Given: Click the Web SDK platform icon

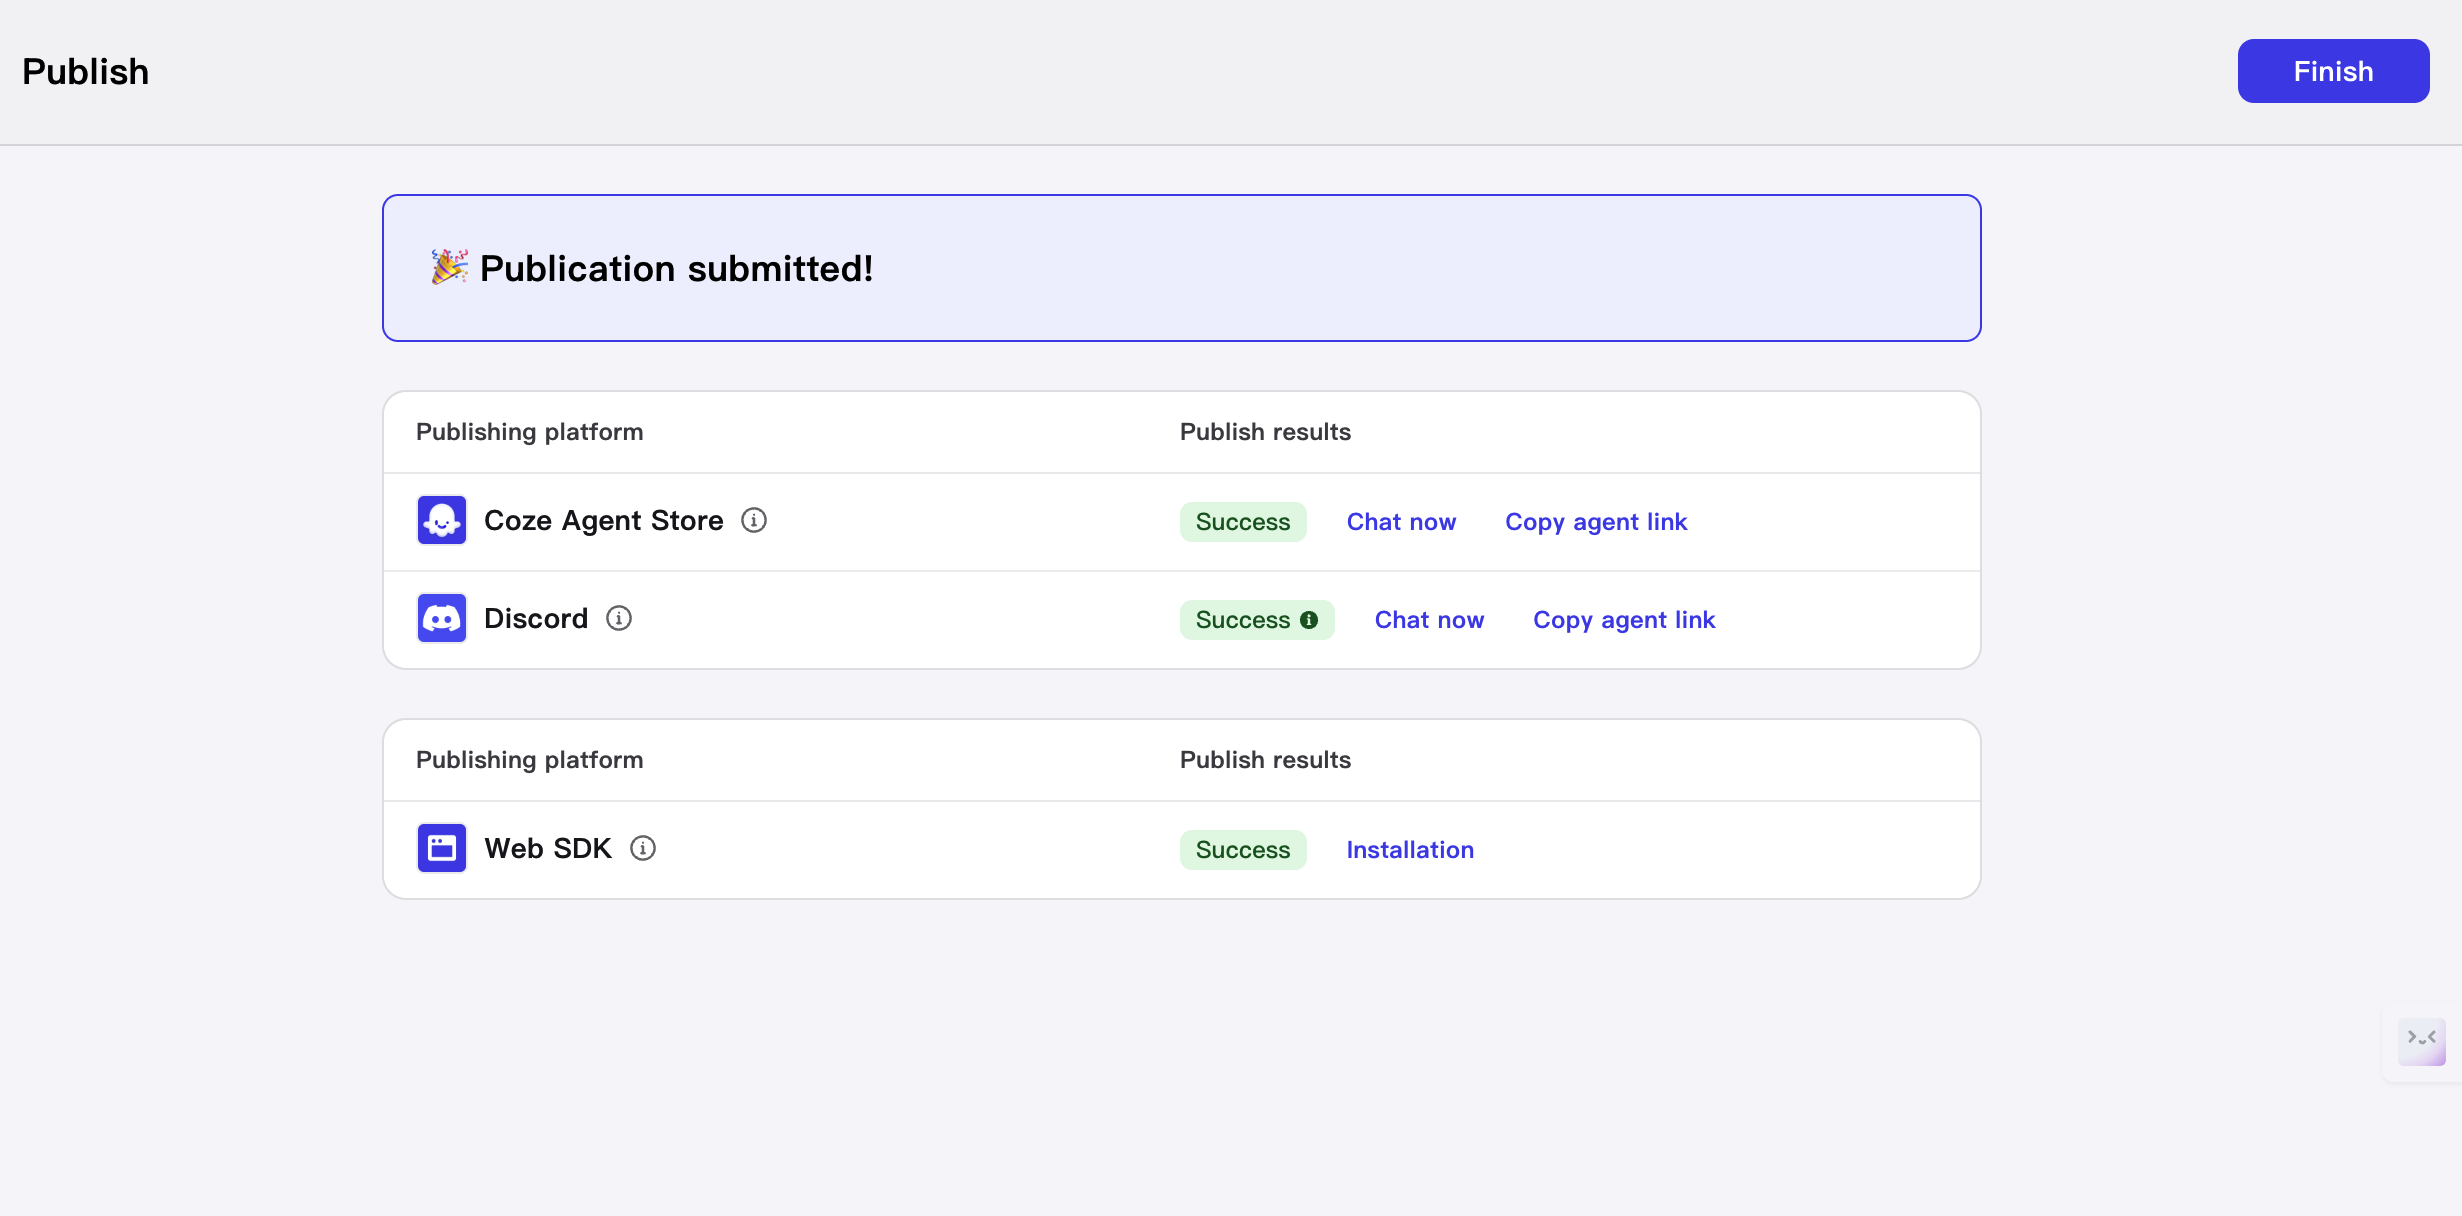Looking at the screenshot, I should click(x=441, y=848).
